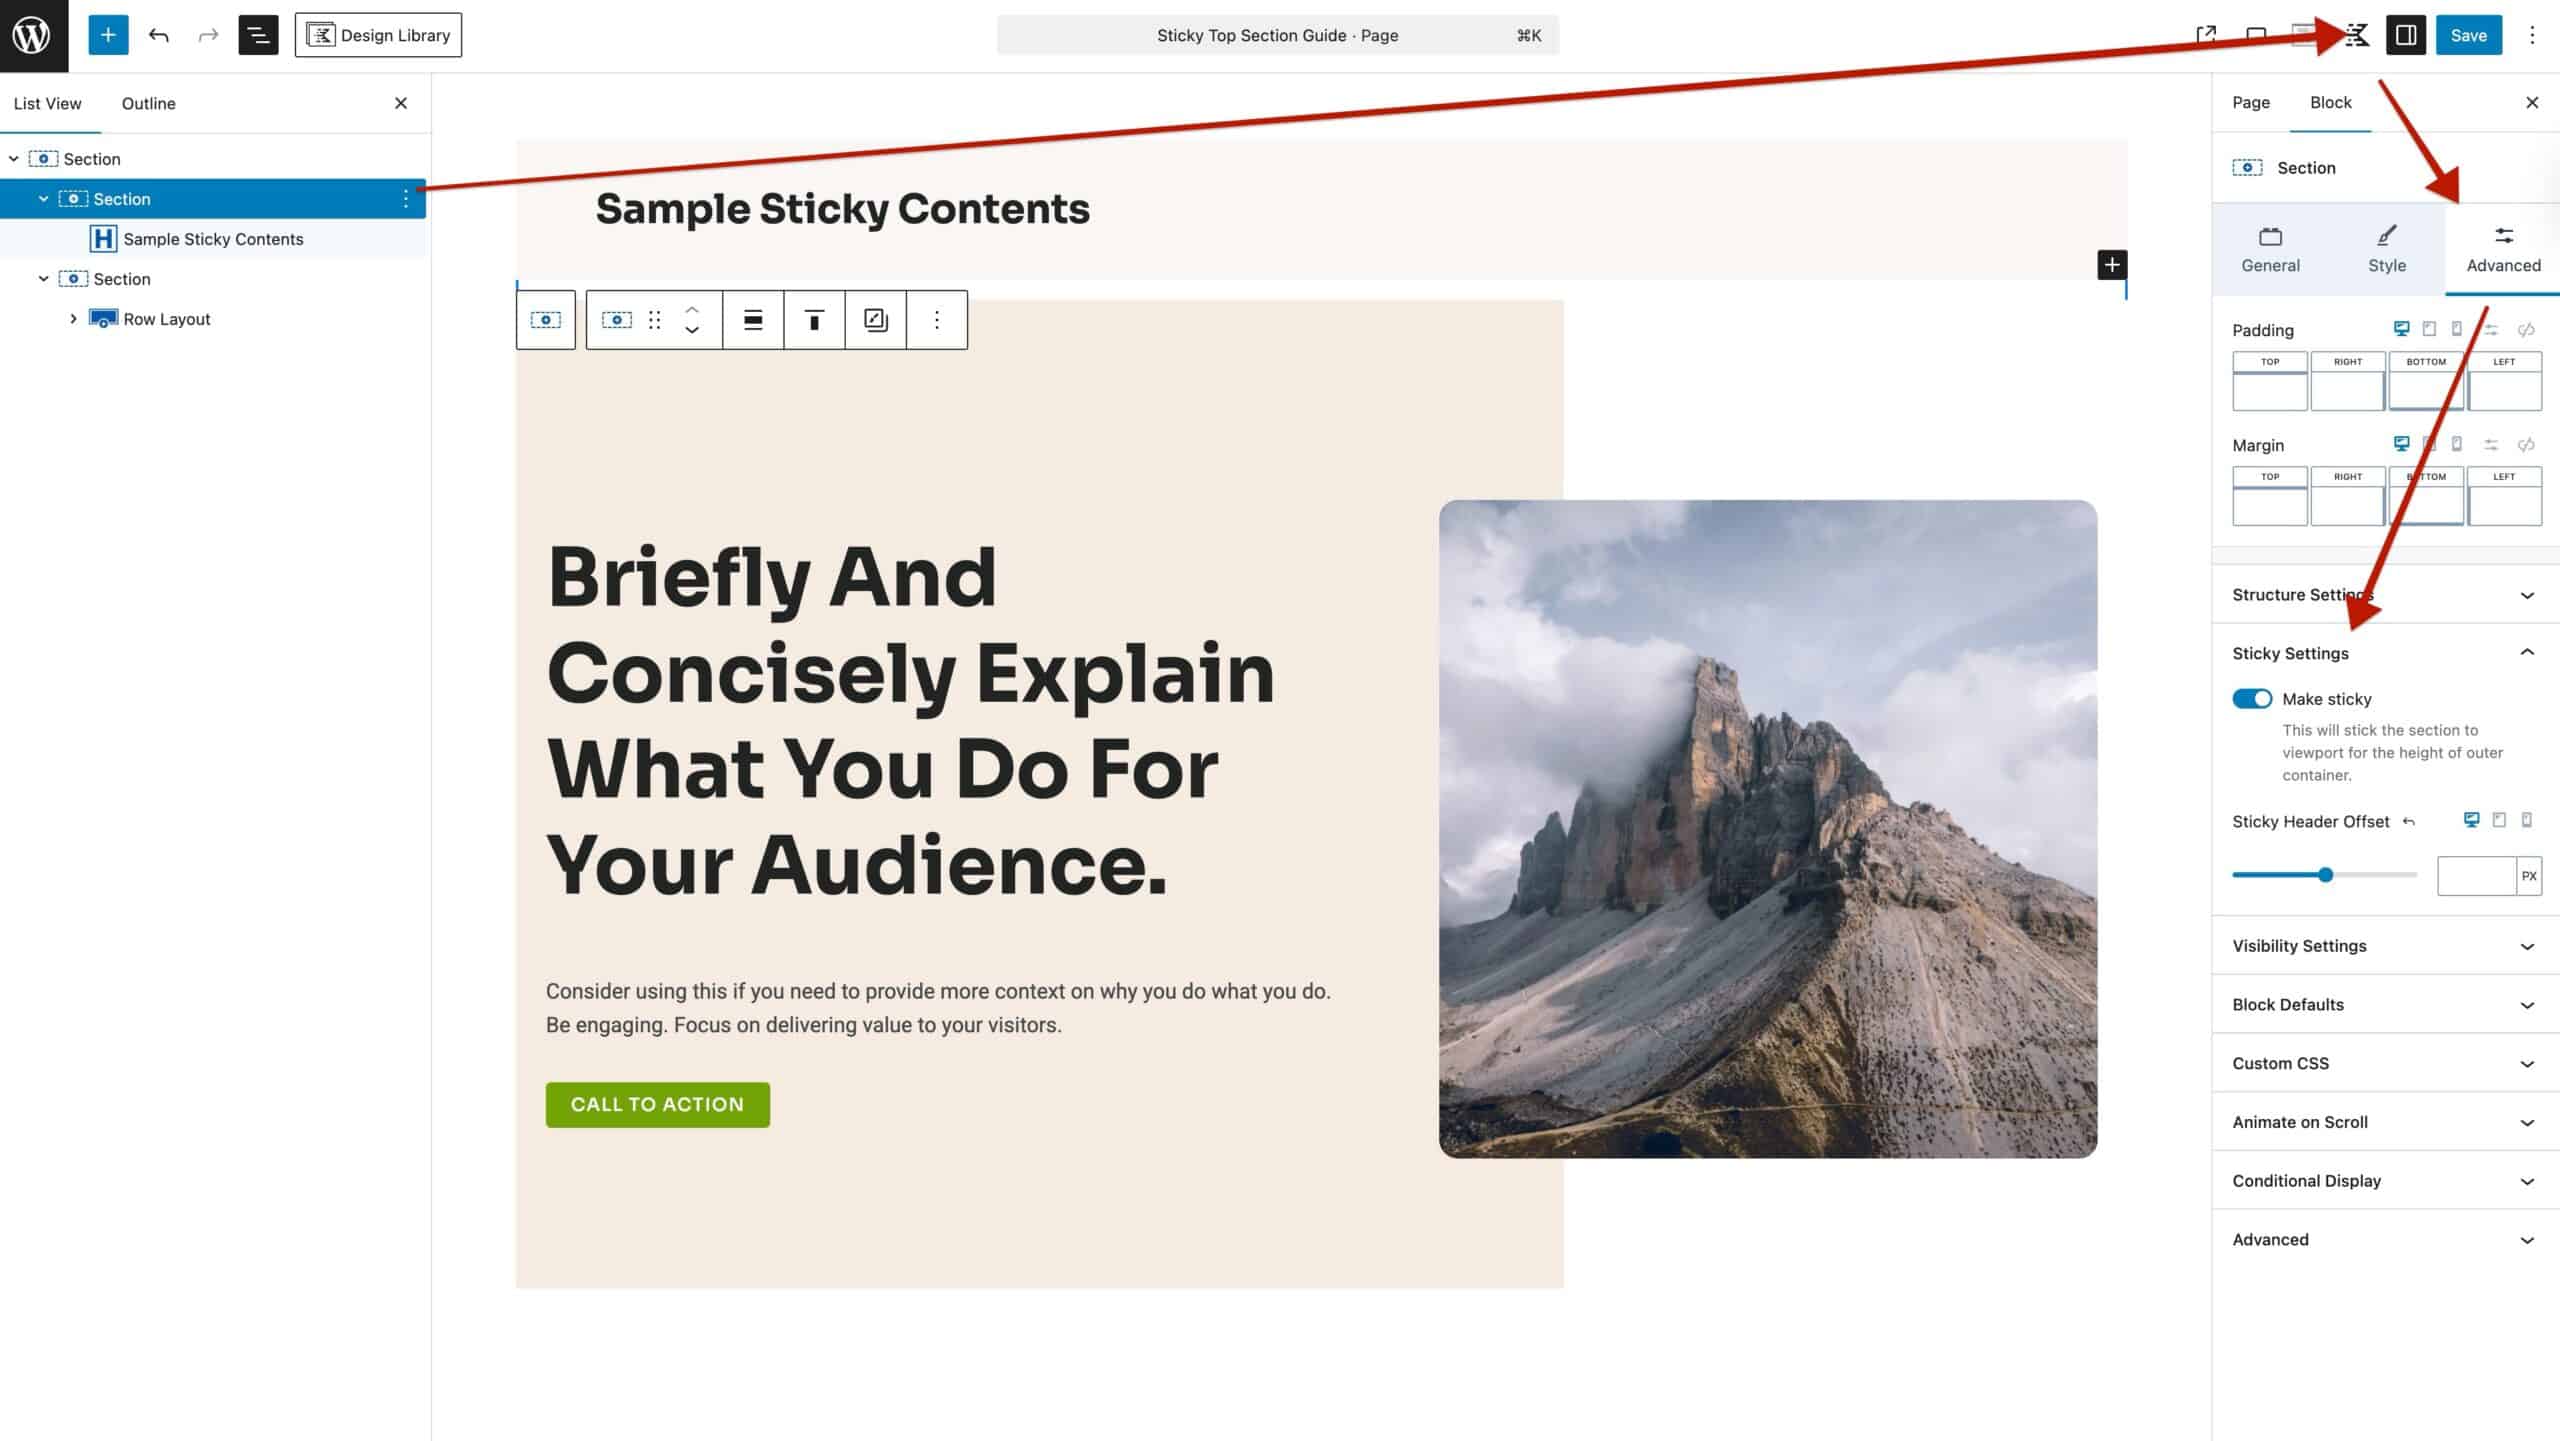Open the Design Library
Viewport: 2560px width, 1441px height.
click(x=378, y=35)
